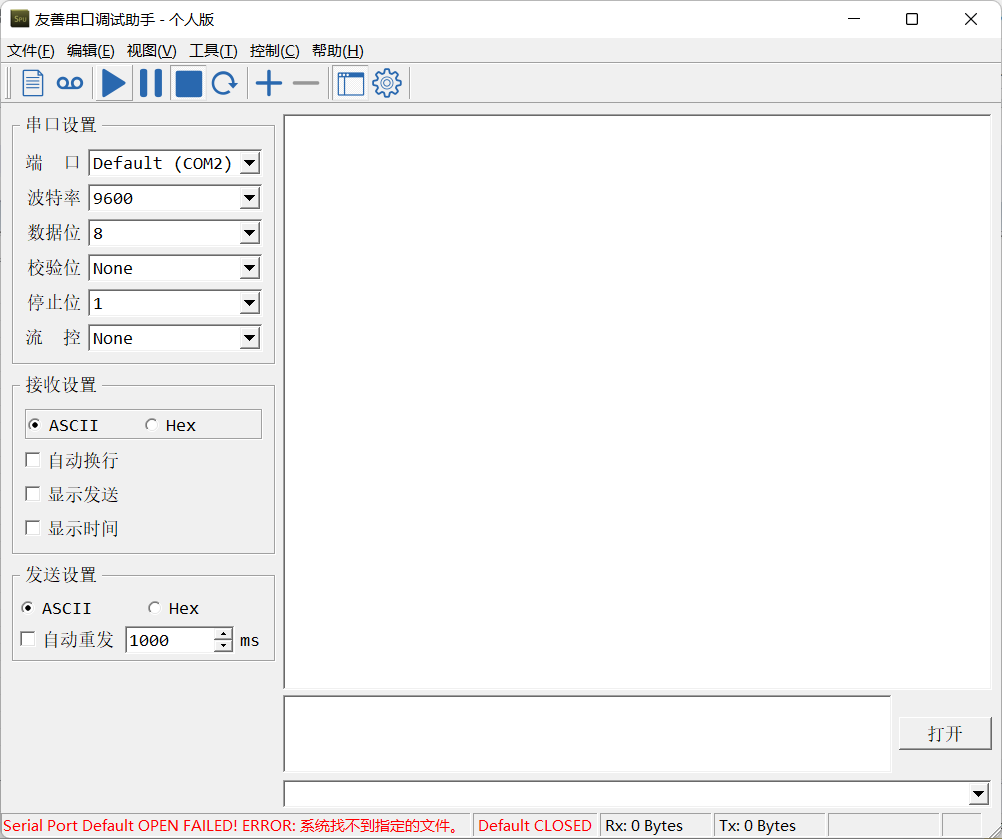Image resolution: width=1002 pixels, height=839 pixels.
Task: Check the 显示时间 option
Action: pyautogui.click(x=33, y=528)
